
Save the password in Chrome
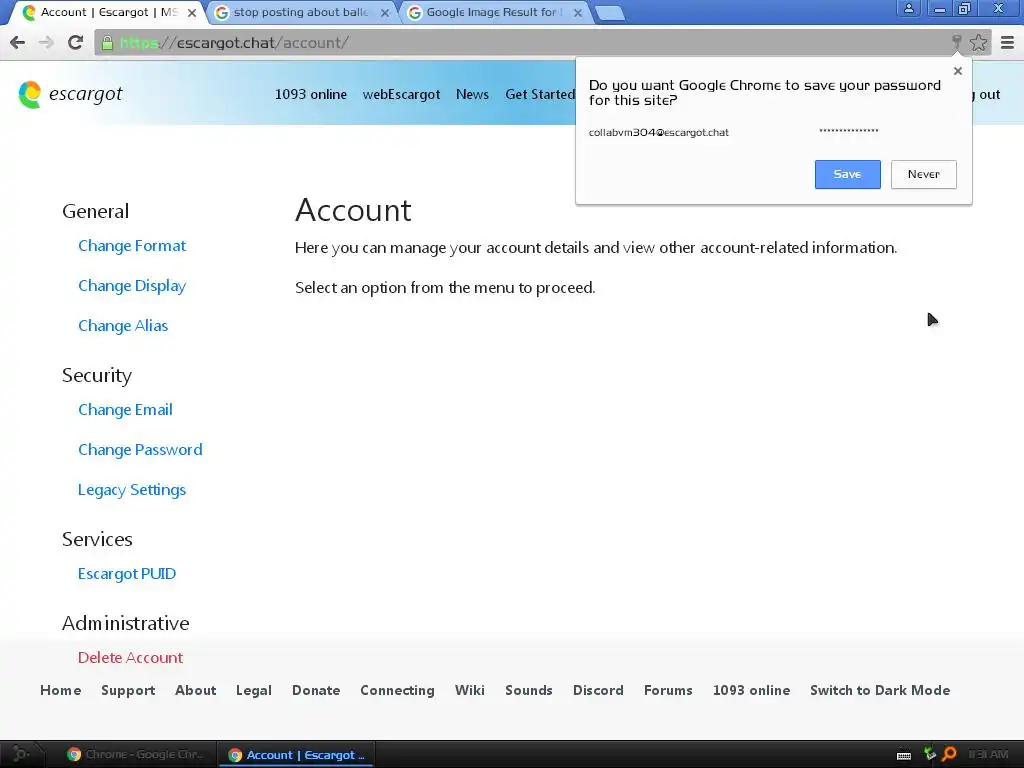click(x=848, y=174)
